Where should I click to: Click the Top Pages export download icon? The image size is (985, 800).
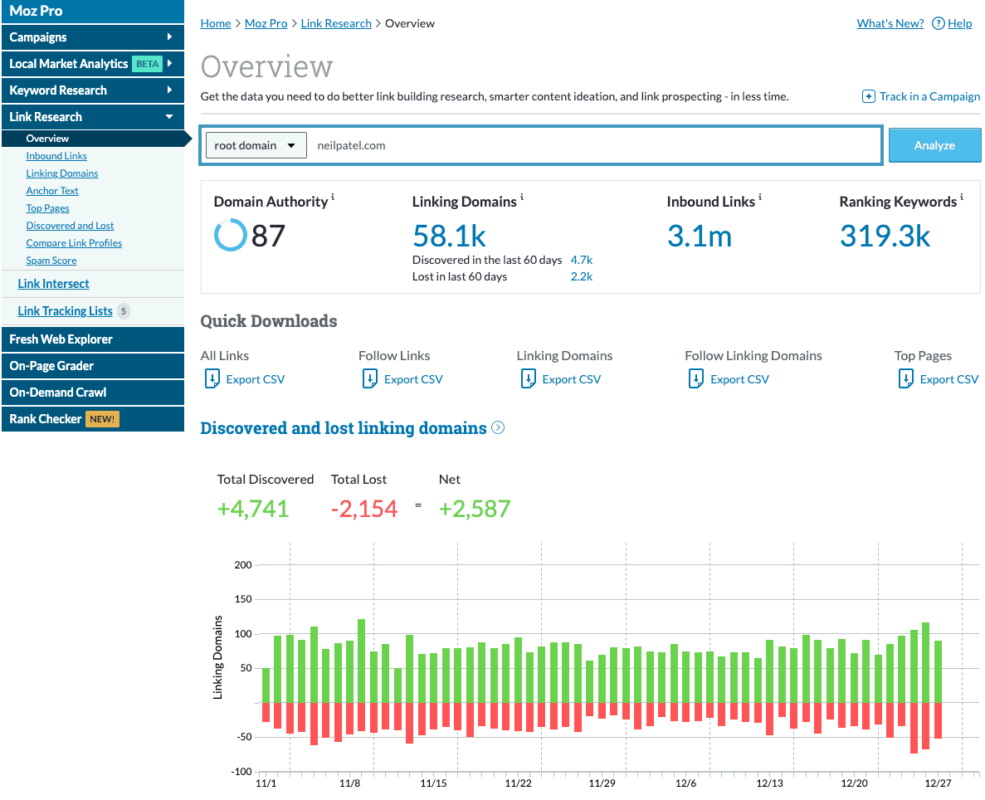pyautogui.click(x=905, y=379)
